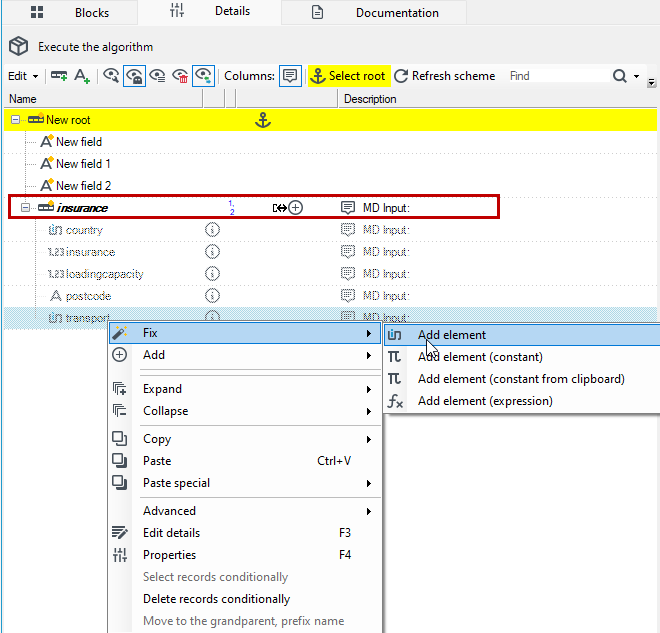This screenshot has width=660, height=633.
Task: Open the Fix submenu in the context menu
Action: click(245, 333)
